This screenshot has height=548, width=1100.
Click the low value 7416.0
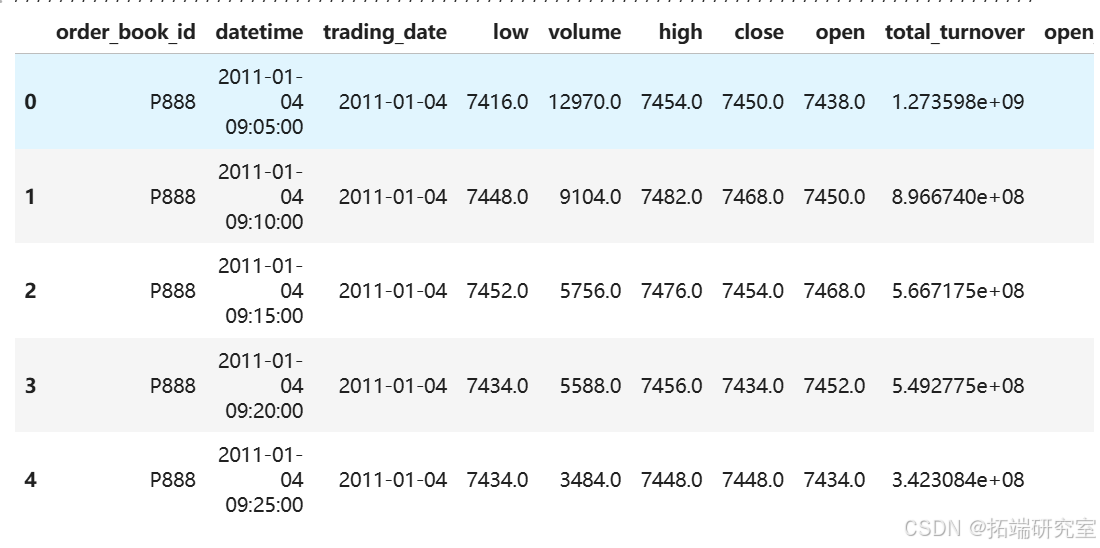click(x=497, y=102)
